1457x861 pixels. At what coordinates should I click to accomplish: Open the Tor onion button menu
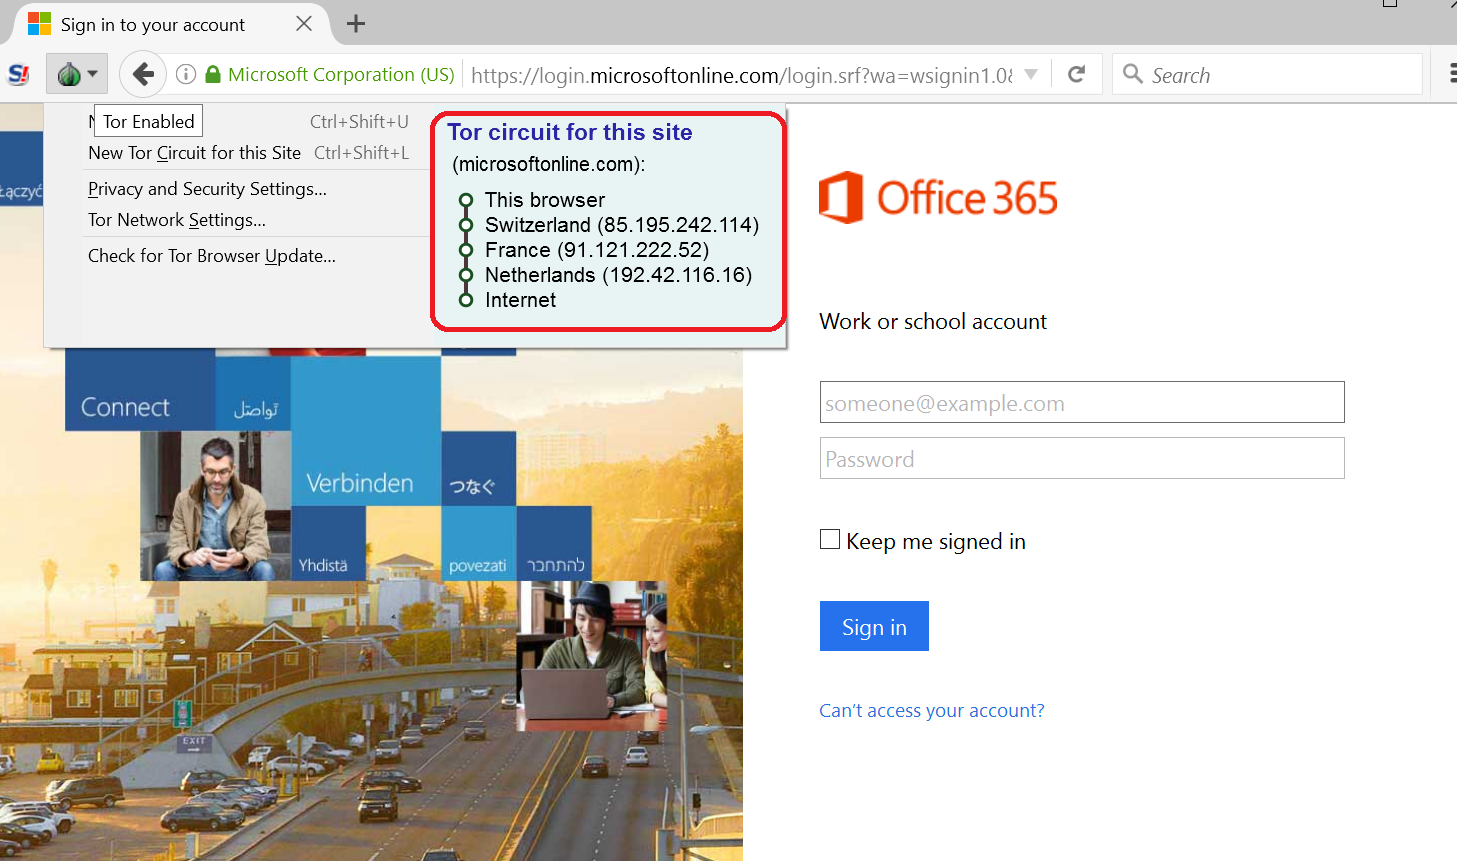coord(76,75)
